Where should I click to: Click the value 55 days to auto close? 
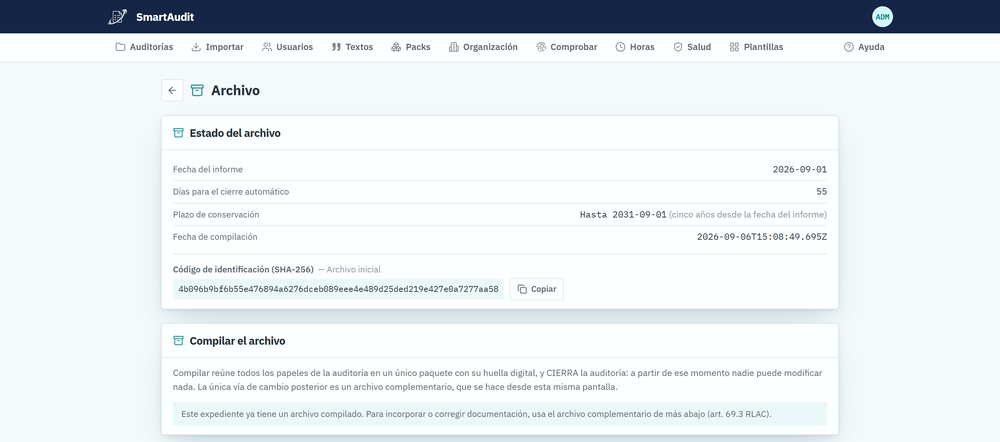(821, 192)
